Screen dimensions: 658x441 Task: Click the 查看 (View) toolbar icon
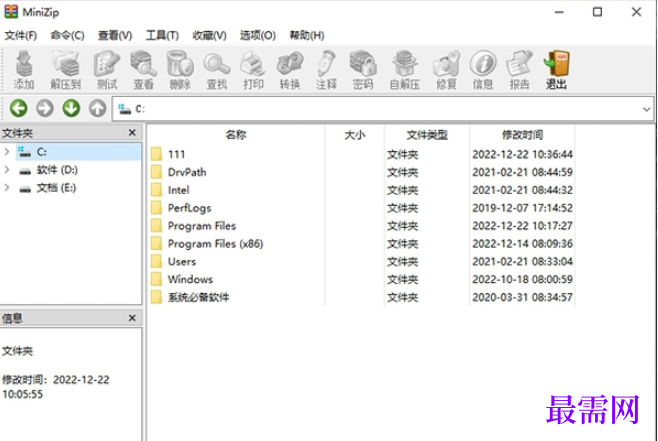143,70
